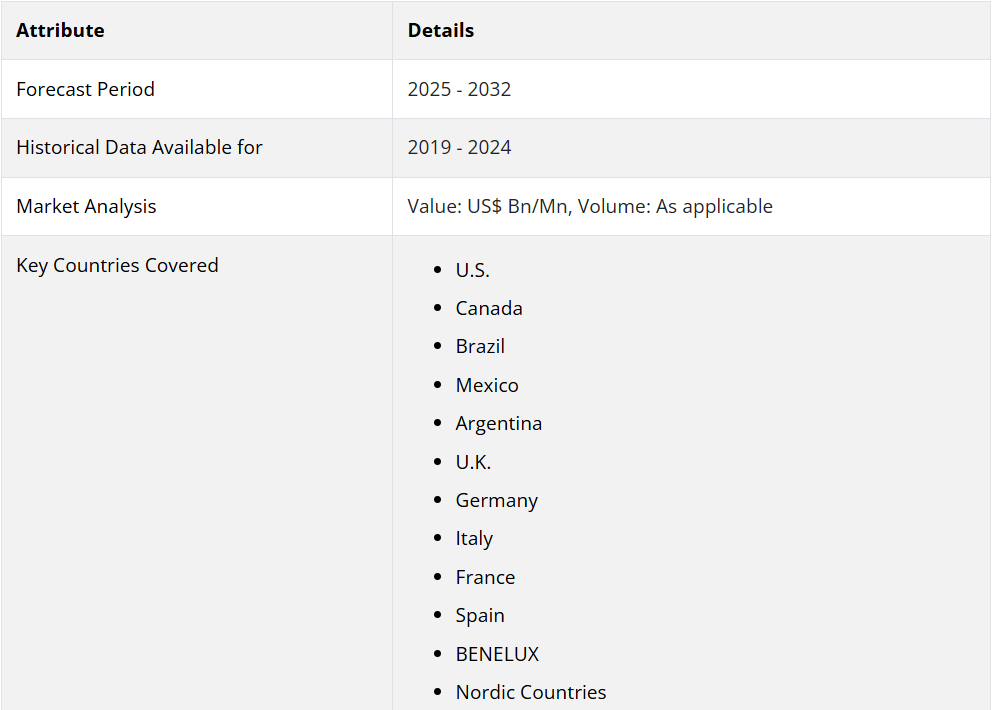Click Nordic Countries list item
Image resolution: width=992 pixels, height=710 pixels.
(531, 692)
